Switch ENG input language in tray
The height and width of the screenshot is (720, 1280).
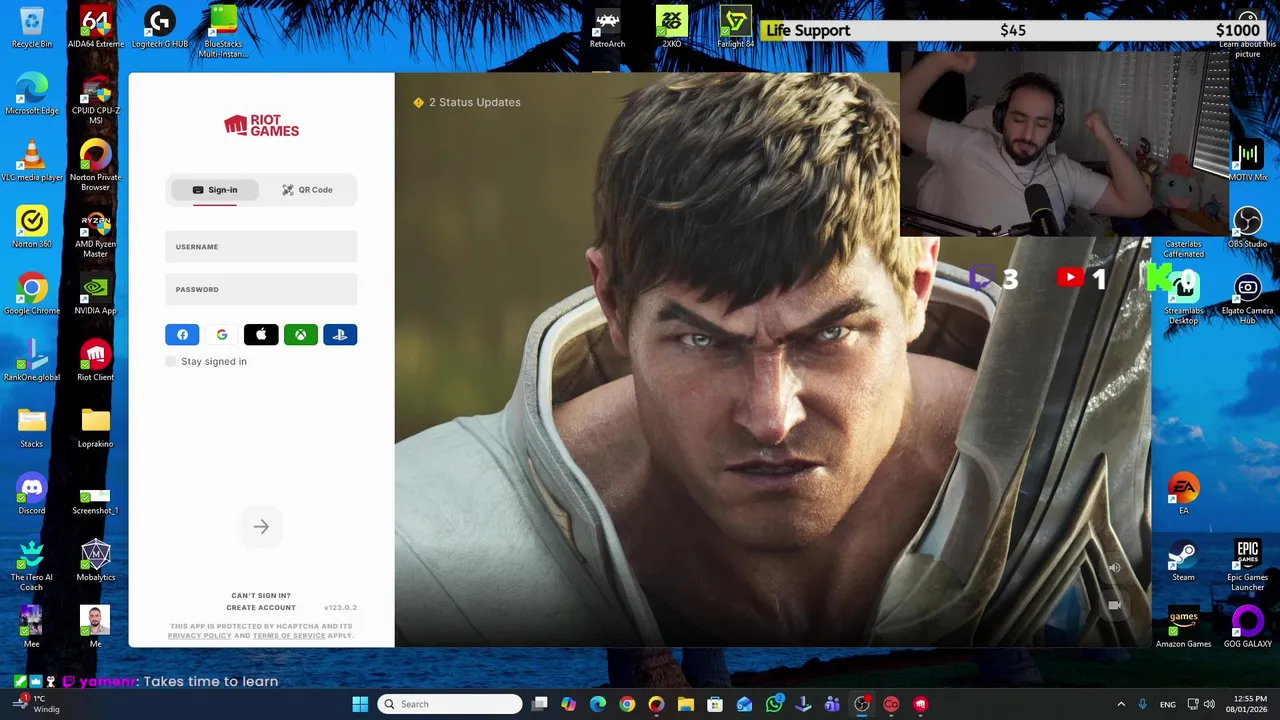1168,704
